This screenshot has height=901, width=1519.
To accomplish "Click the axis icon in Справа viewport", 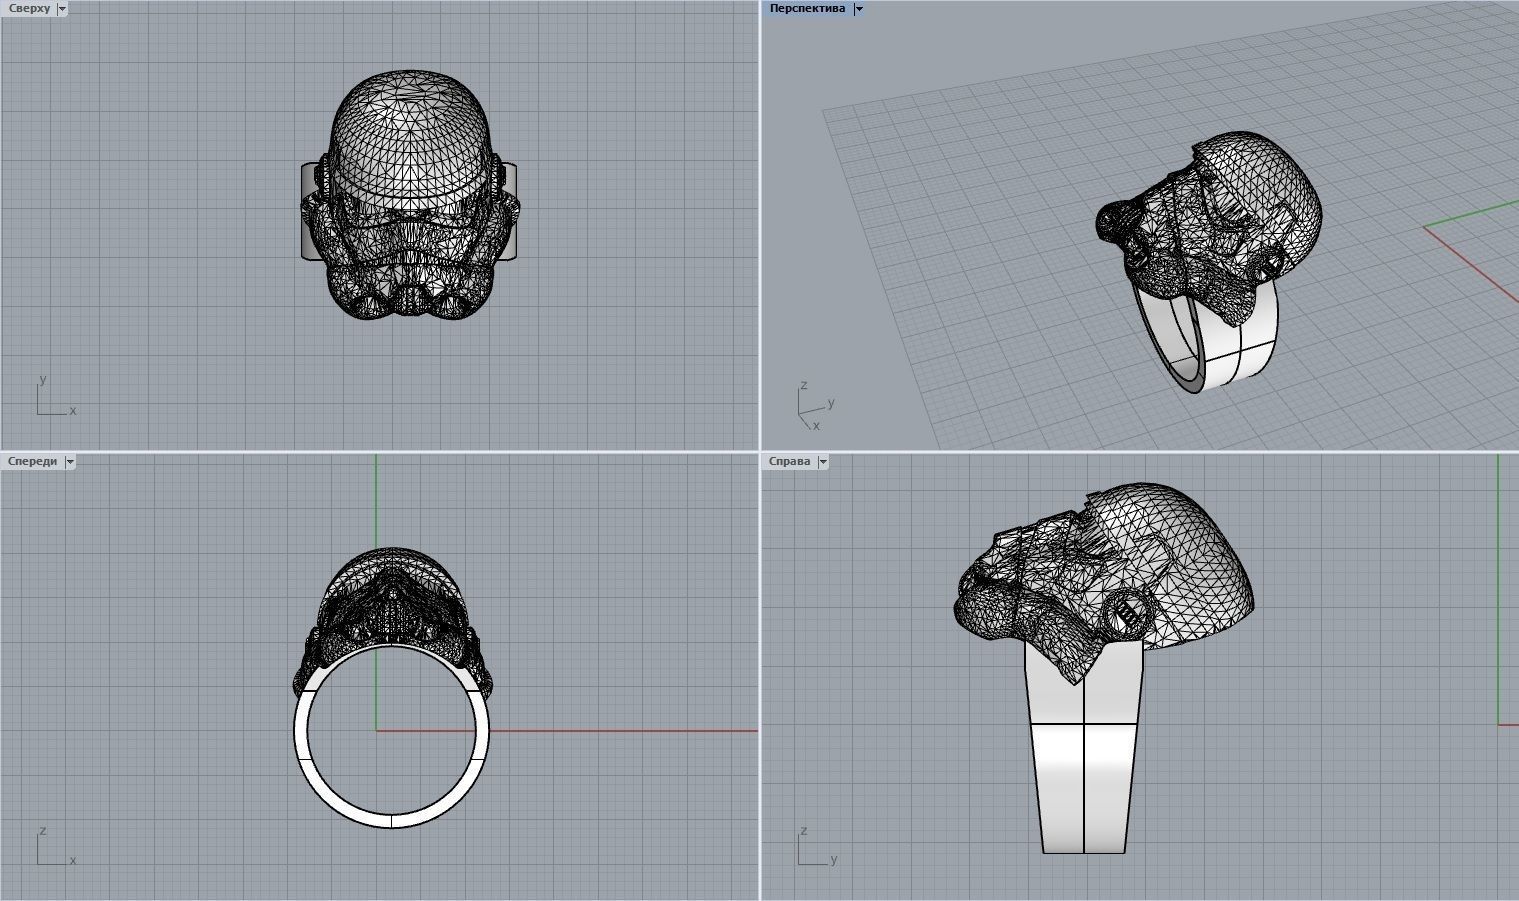I will tap(817, 846).
